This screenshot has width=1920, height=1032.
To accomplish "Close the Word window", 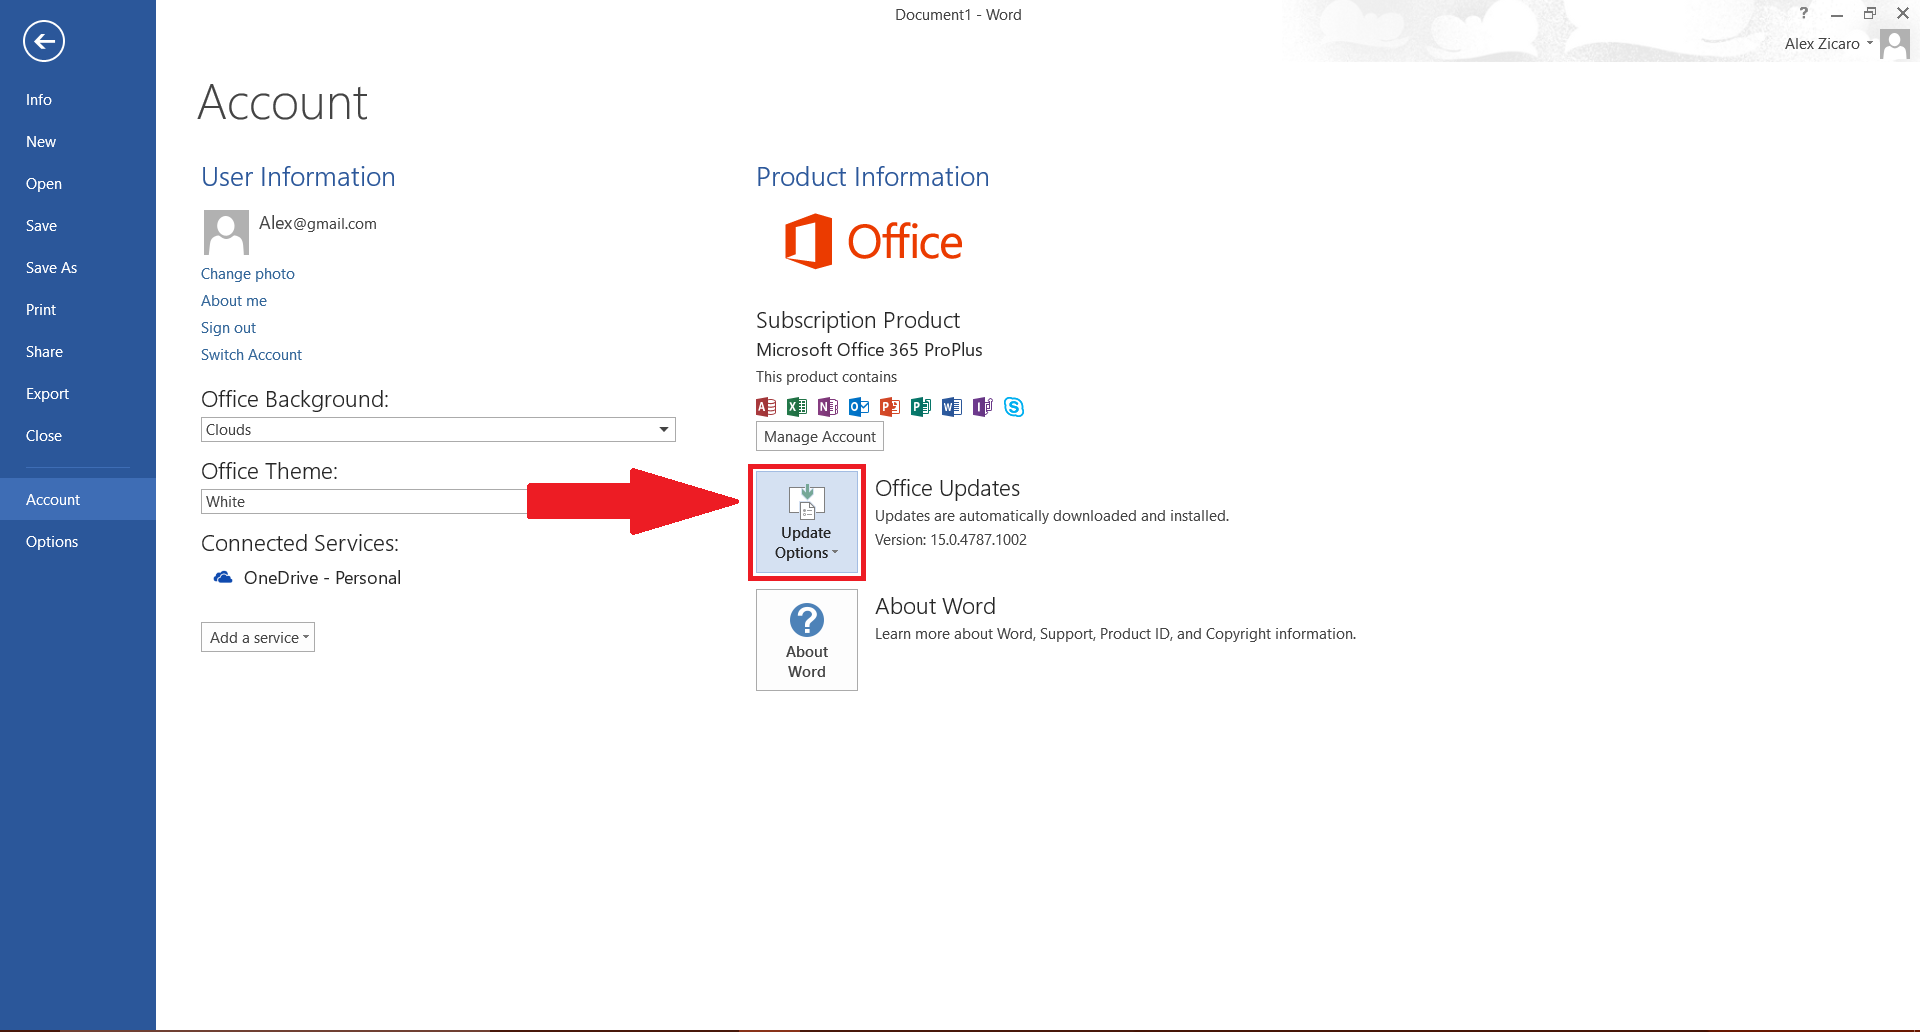I will pyautogui.click(x=1903, y=14).
